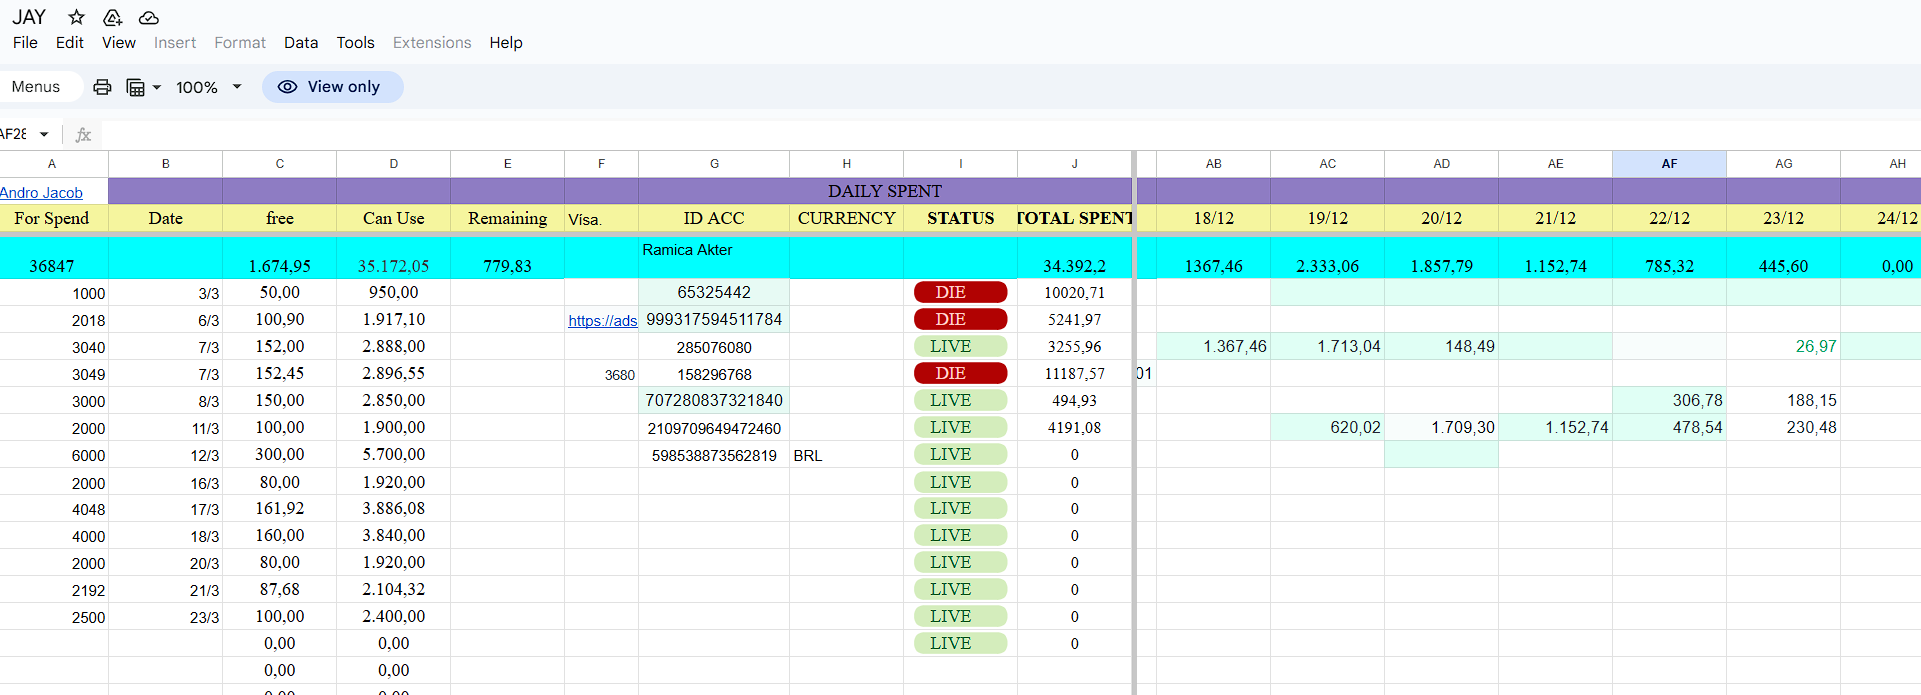Image resolution: width=1921 pixels, height=695 pixels.
Task: Select the STATUS header cell
Action: 960,218
